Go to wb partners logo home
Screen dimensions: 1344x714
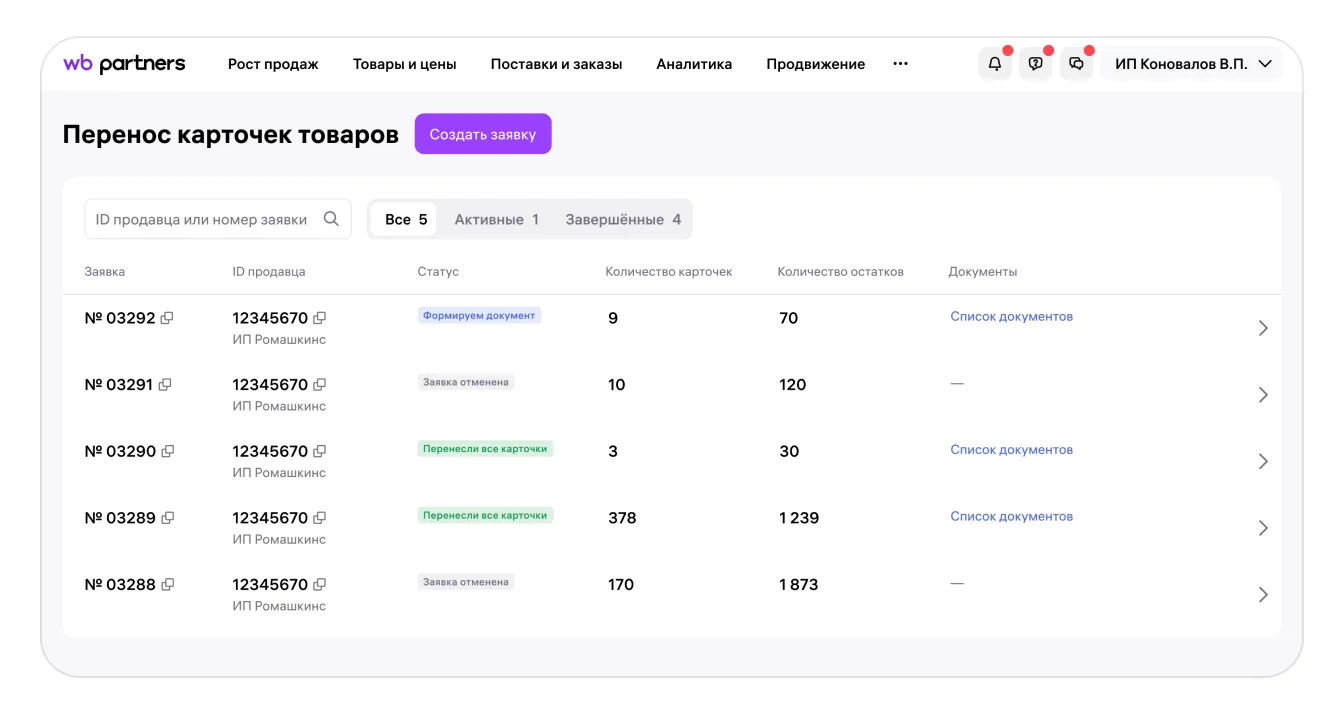(124, 63)
